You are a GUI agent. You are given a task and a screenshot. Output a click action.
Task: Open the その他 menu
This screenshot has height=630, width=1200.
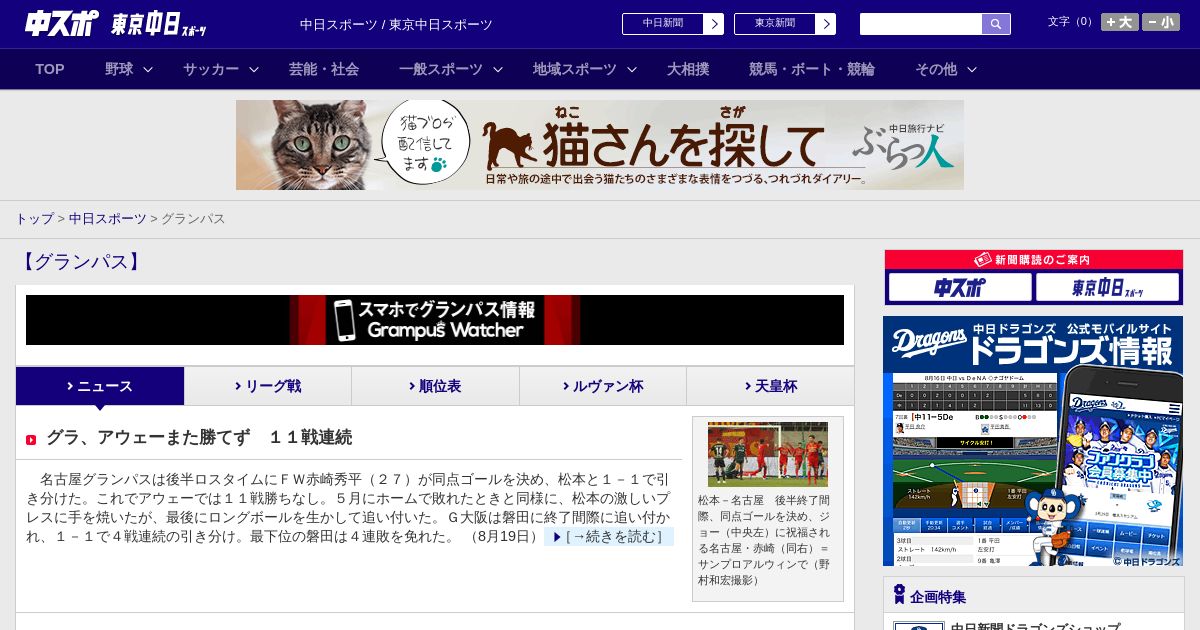click(936, 69)
